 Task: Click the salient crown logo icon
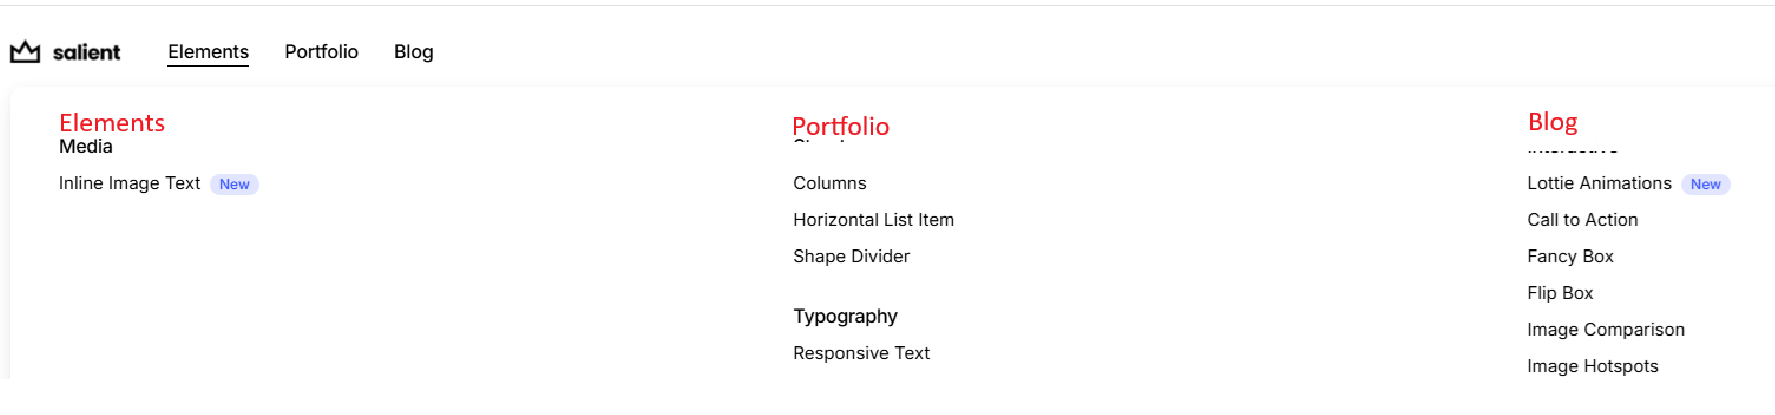tap(25, 51)
